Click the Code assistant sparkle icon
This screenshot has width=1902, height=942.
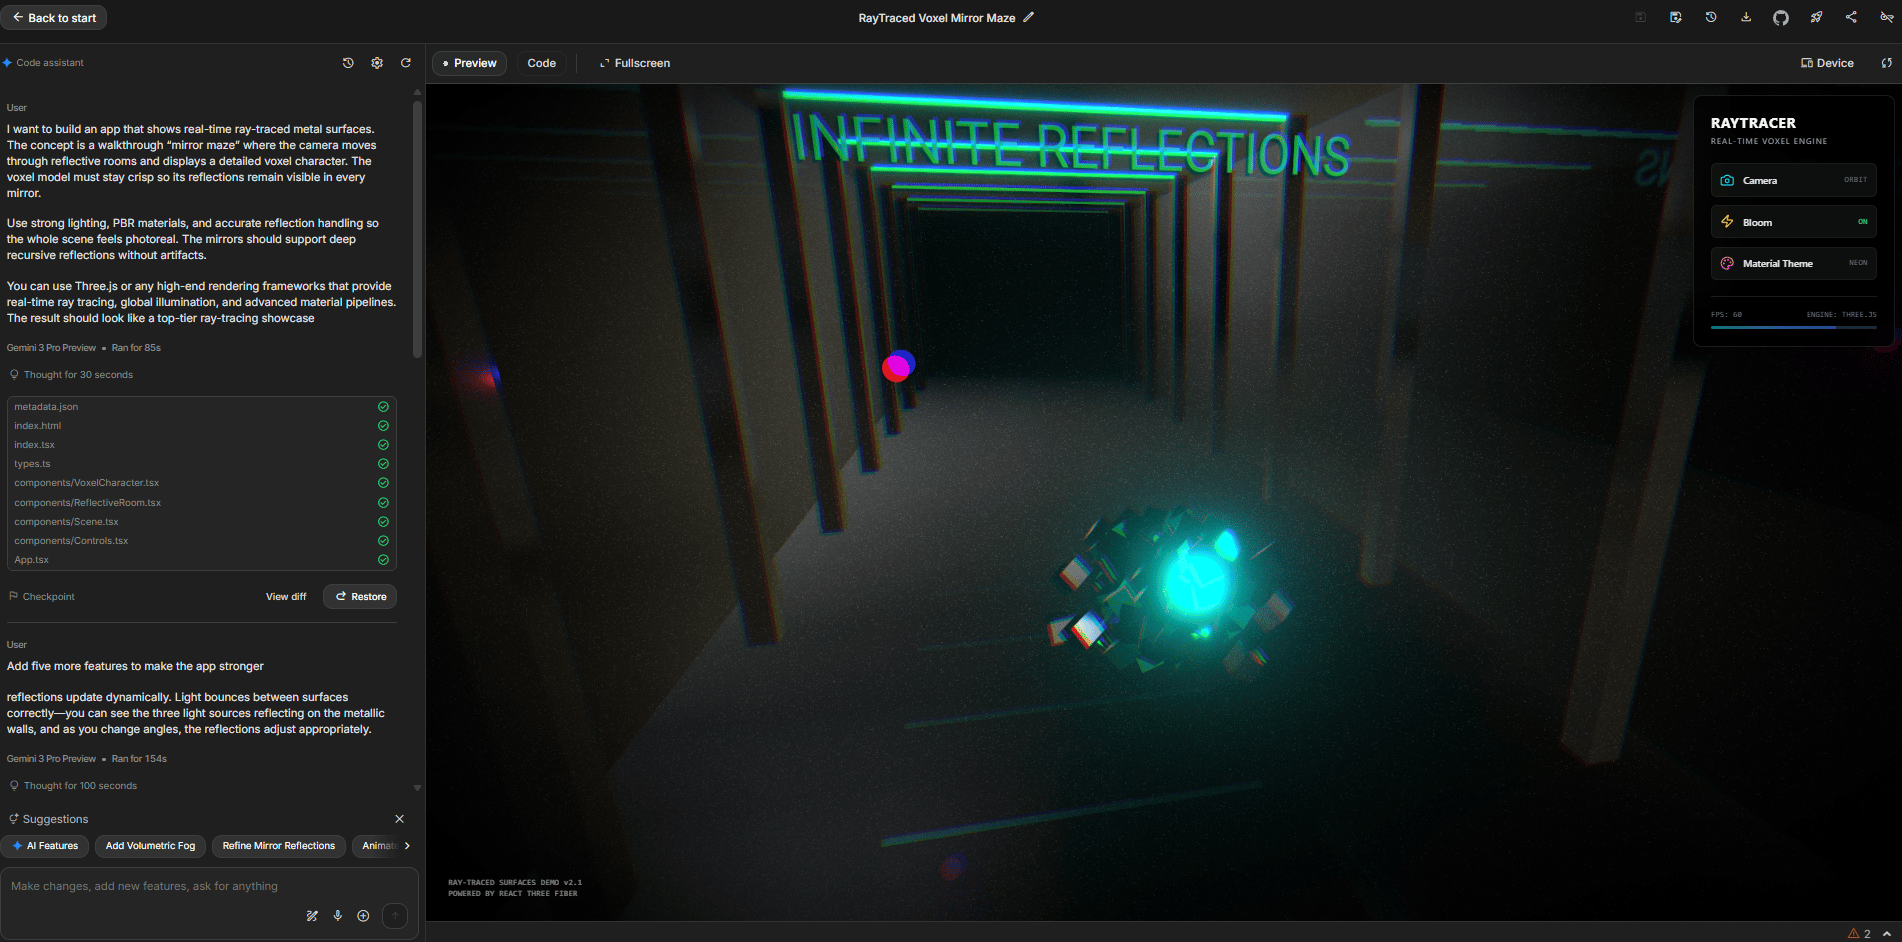click(7, 63)
